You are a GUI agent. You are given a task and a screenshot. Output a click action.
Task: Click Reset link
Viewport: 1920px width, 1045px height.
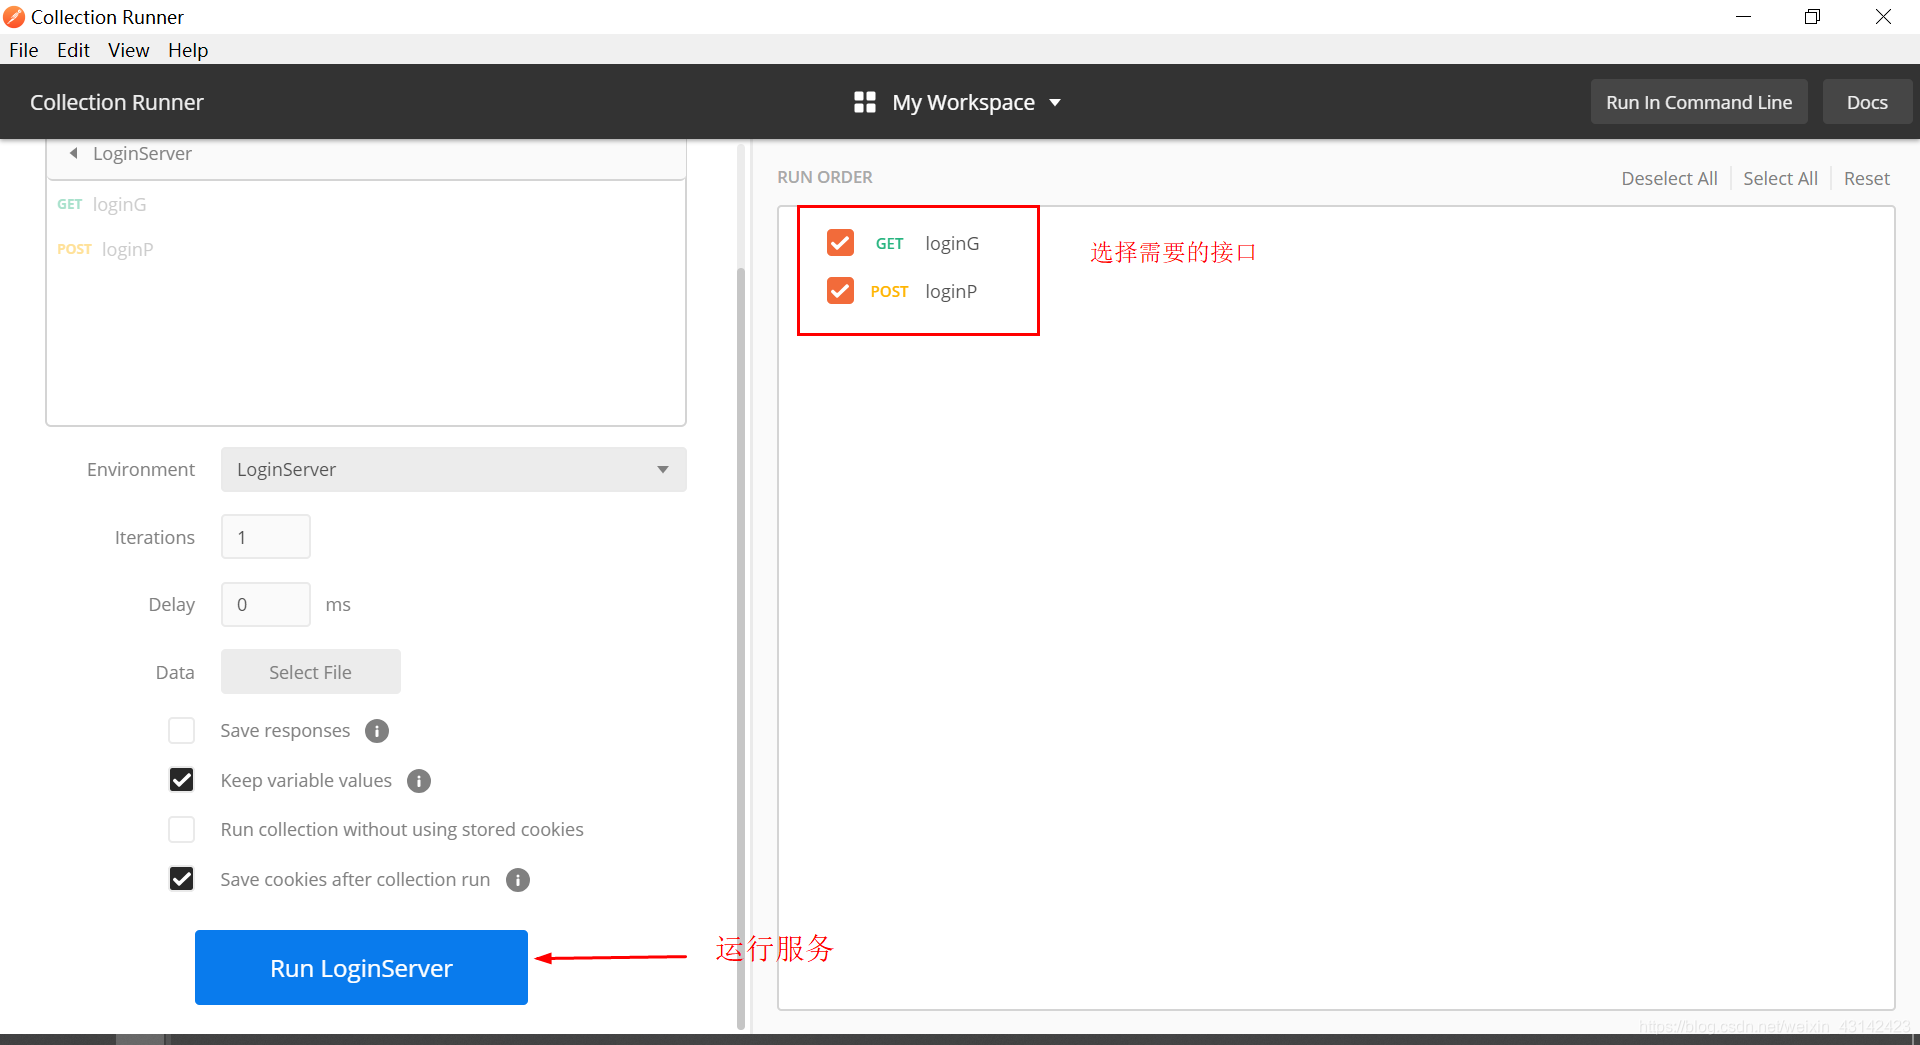pyautogui.click(x=1866, y=178)
